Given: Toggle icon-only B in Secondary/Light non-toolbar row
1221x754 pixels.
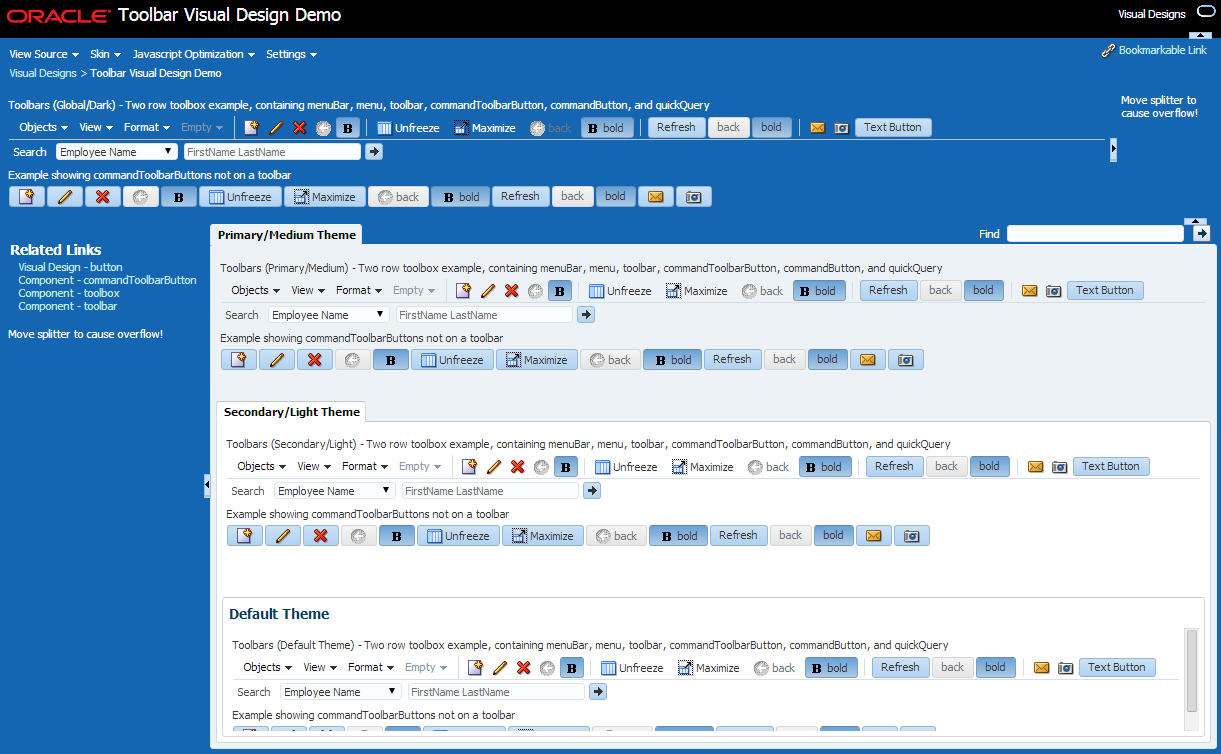Looking at the screenshot, I should (x=397, y=536).
